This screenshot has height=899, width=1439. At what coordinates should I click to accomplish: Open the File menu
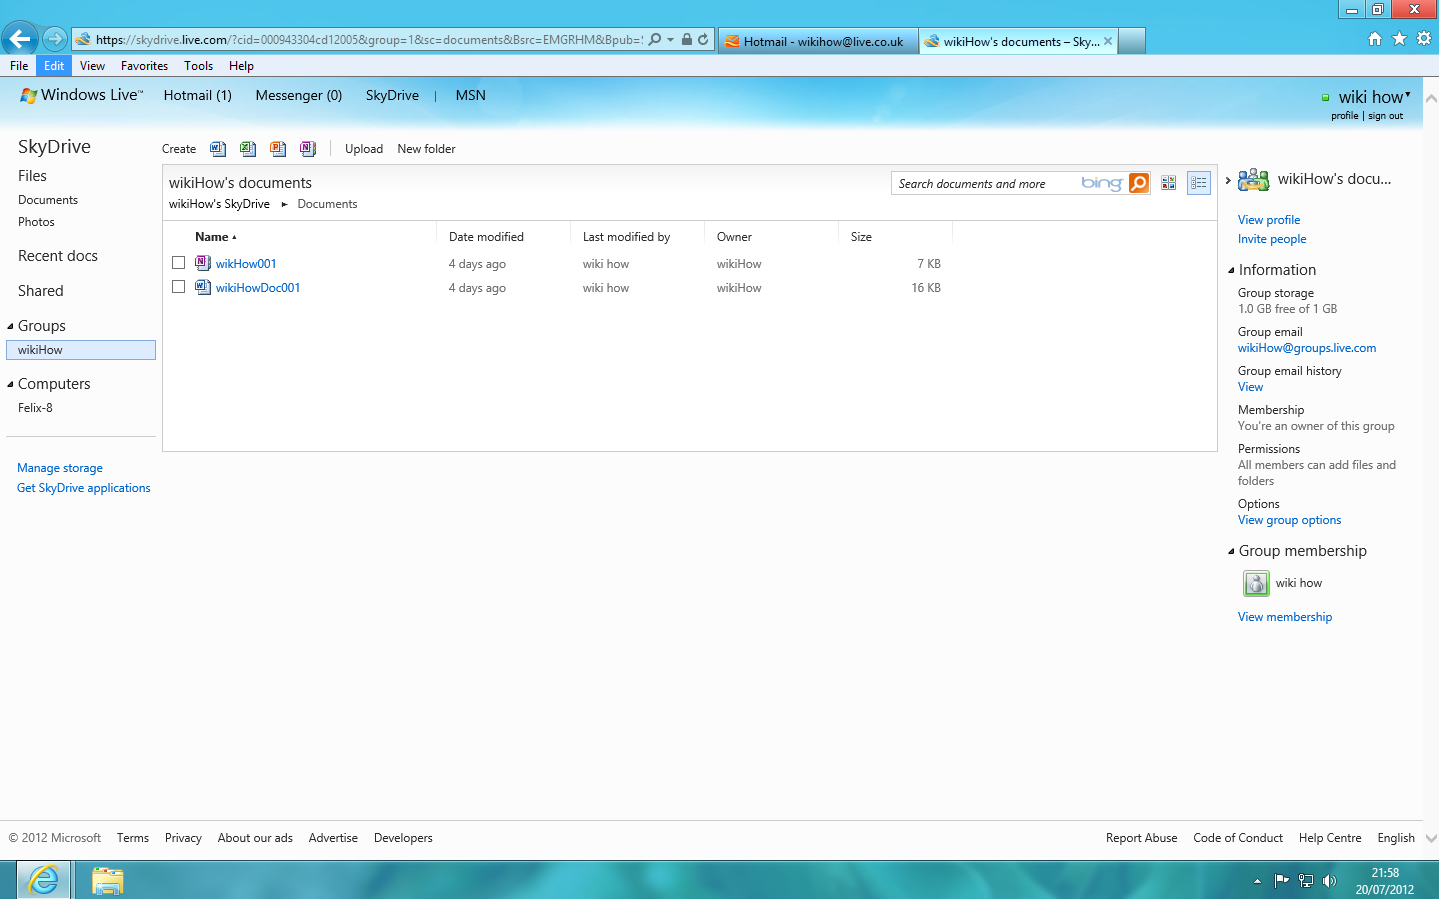pyautogui.click(x=19, y=66)
